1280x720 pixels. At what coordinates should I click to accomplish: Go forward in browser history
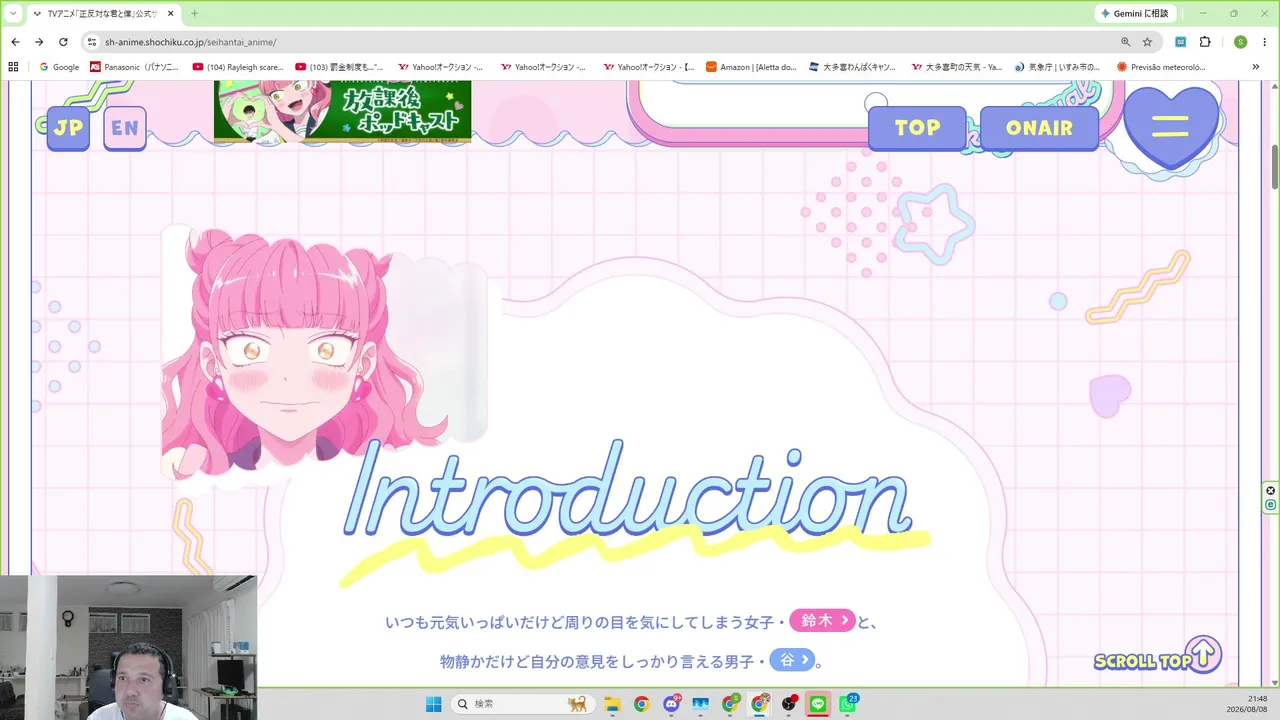coord(39,42)
